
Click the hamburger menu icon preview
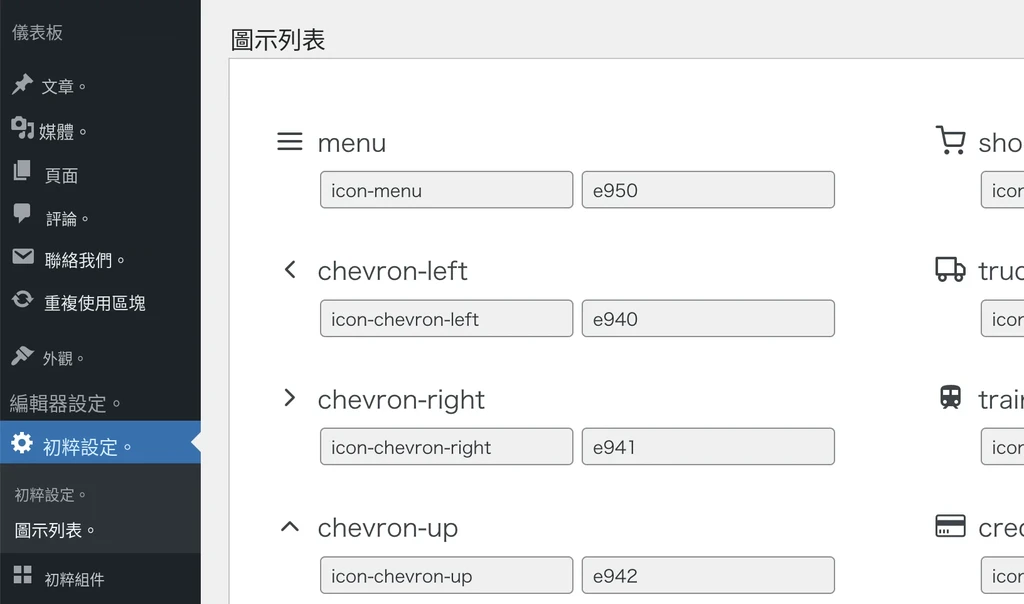[x=289, y=142]
